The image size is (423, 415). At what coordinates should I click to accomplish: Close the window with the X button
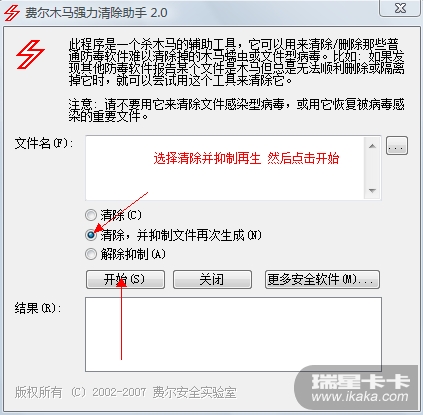tap(399, 7)
